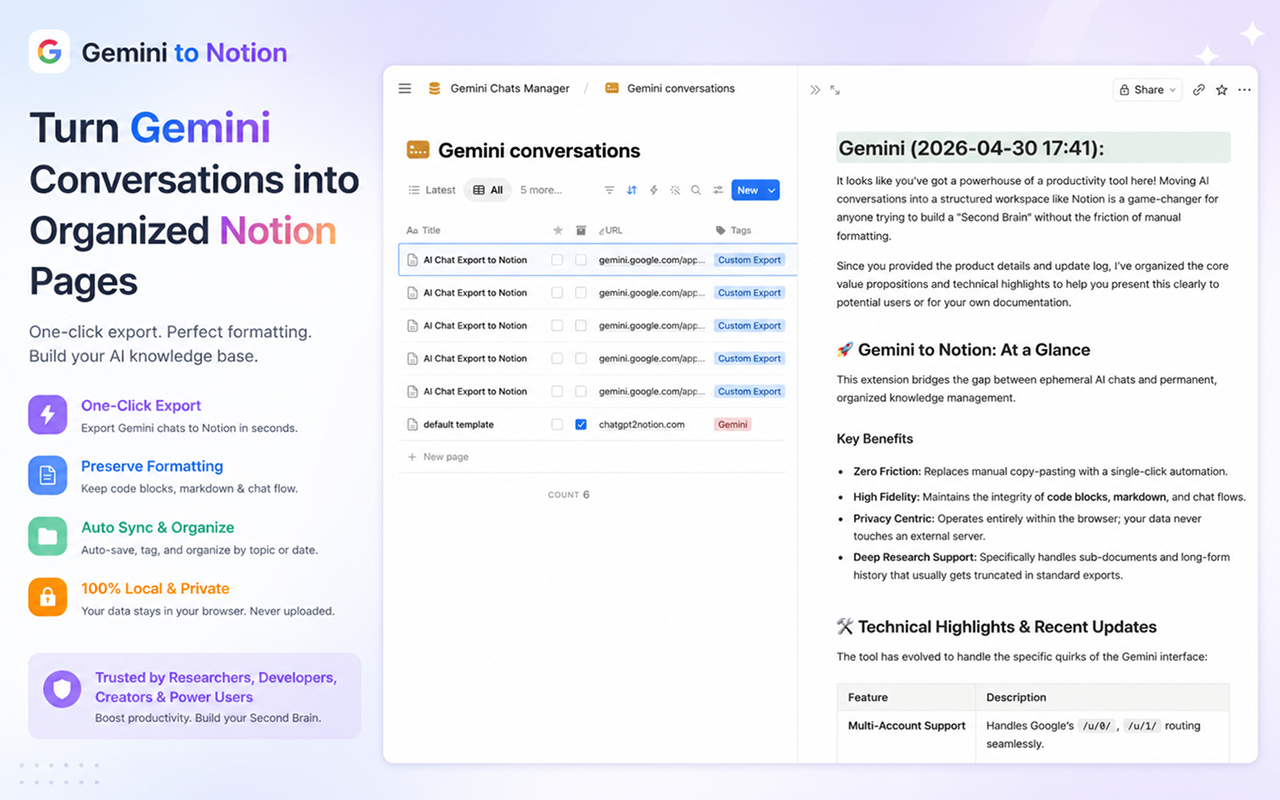The width and height of the screenshot is (1280, 800).
Task: Copy the page link icon
Action: pos(1199,90)
